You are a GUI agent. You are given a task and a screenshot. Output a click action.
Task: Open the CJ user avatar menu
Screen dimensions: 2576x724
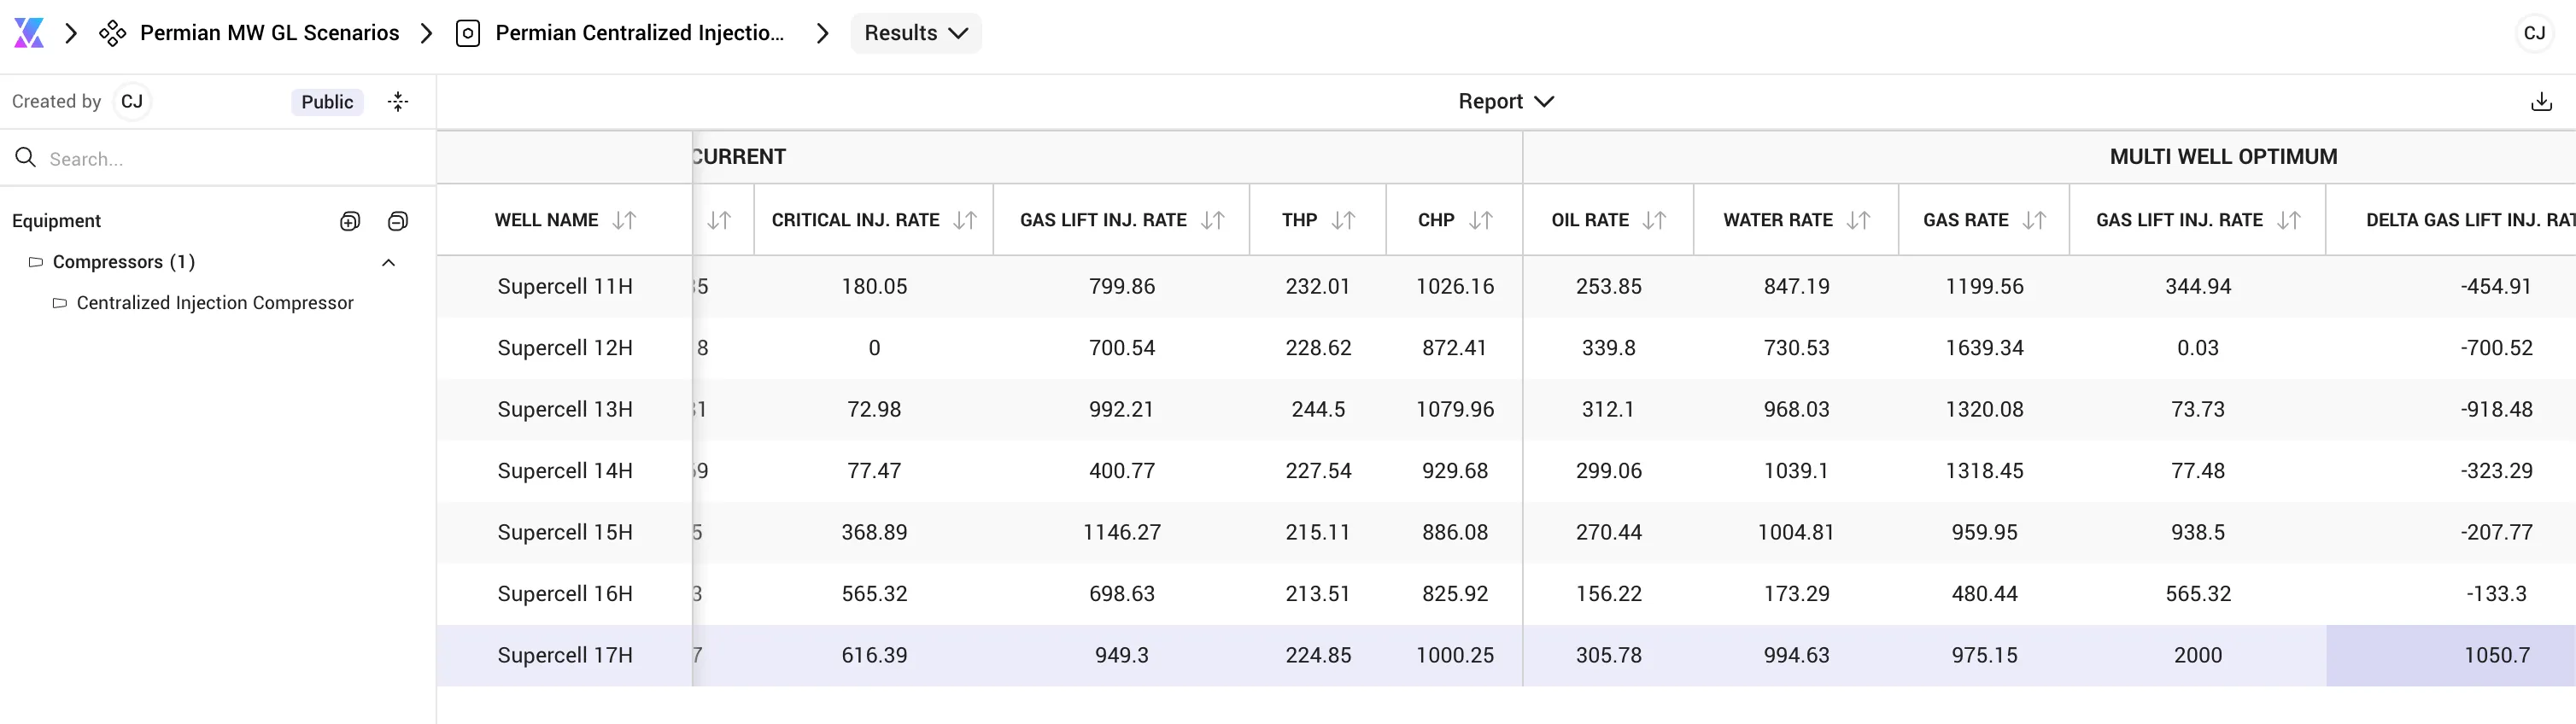click(2534, 33)
